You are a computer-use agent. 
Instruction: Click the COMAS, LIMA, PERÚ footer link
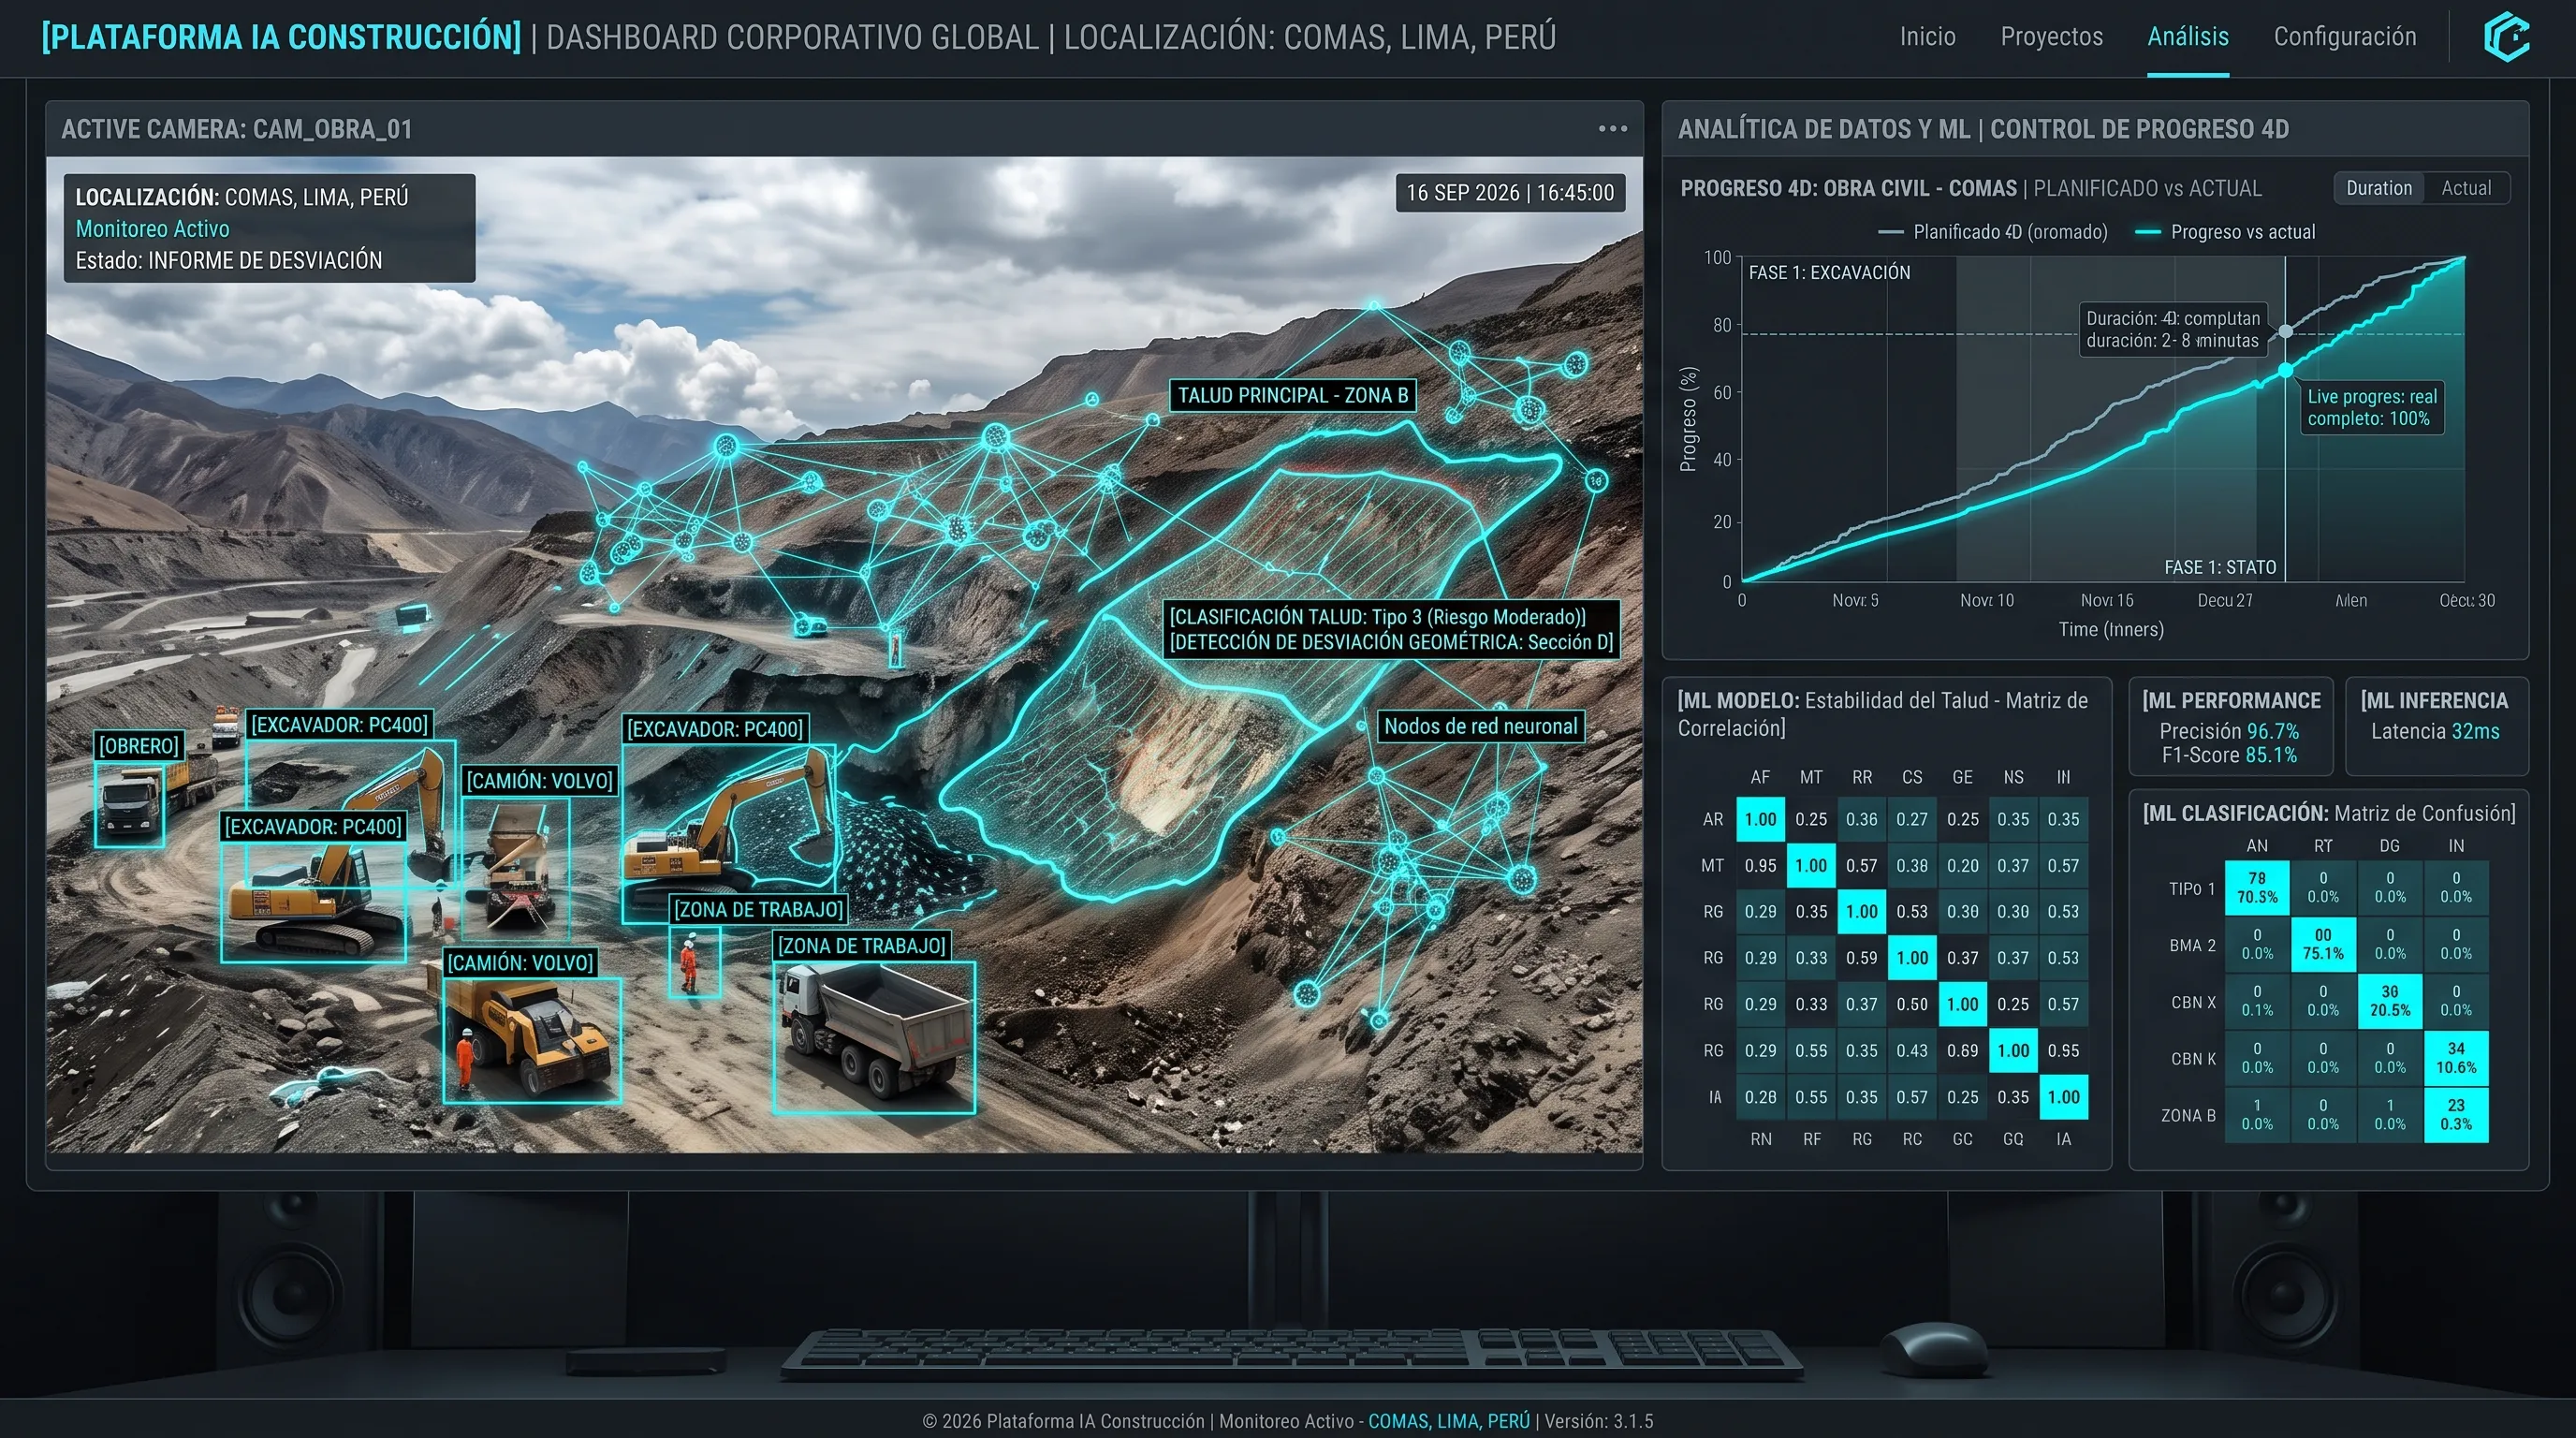1448,1421
